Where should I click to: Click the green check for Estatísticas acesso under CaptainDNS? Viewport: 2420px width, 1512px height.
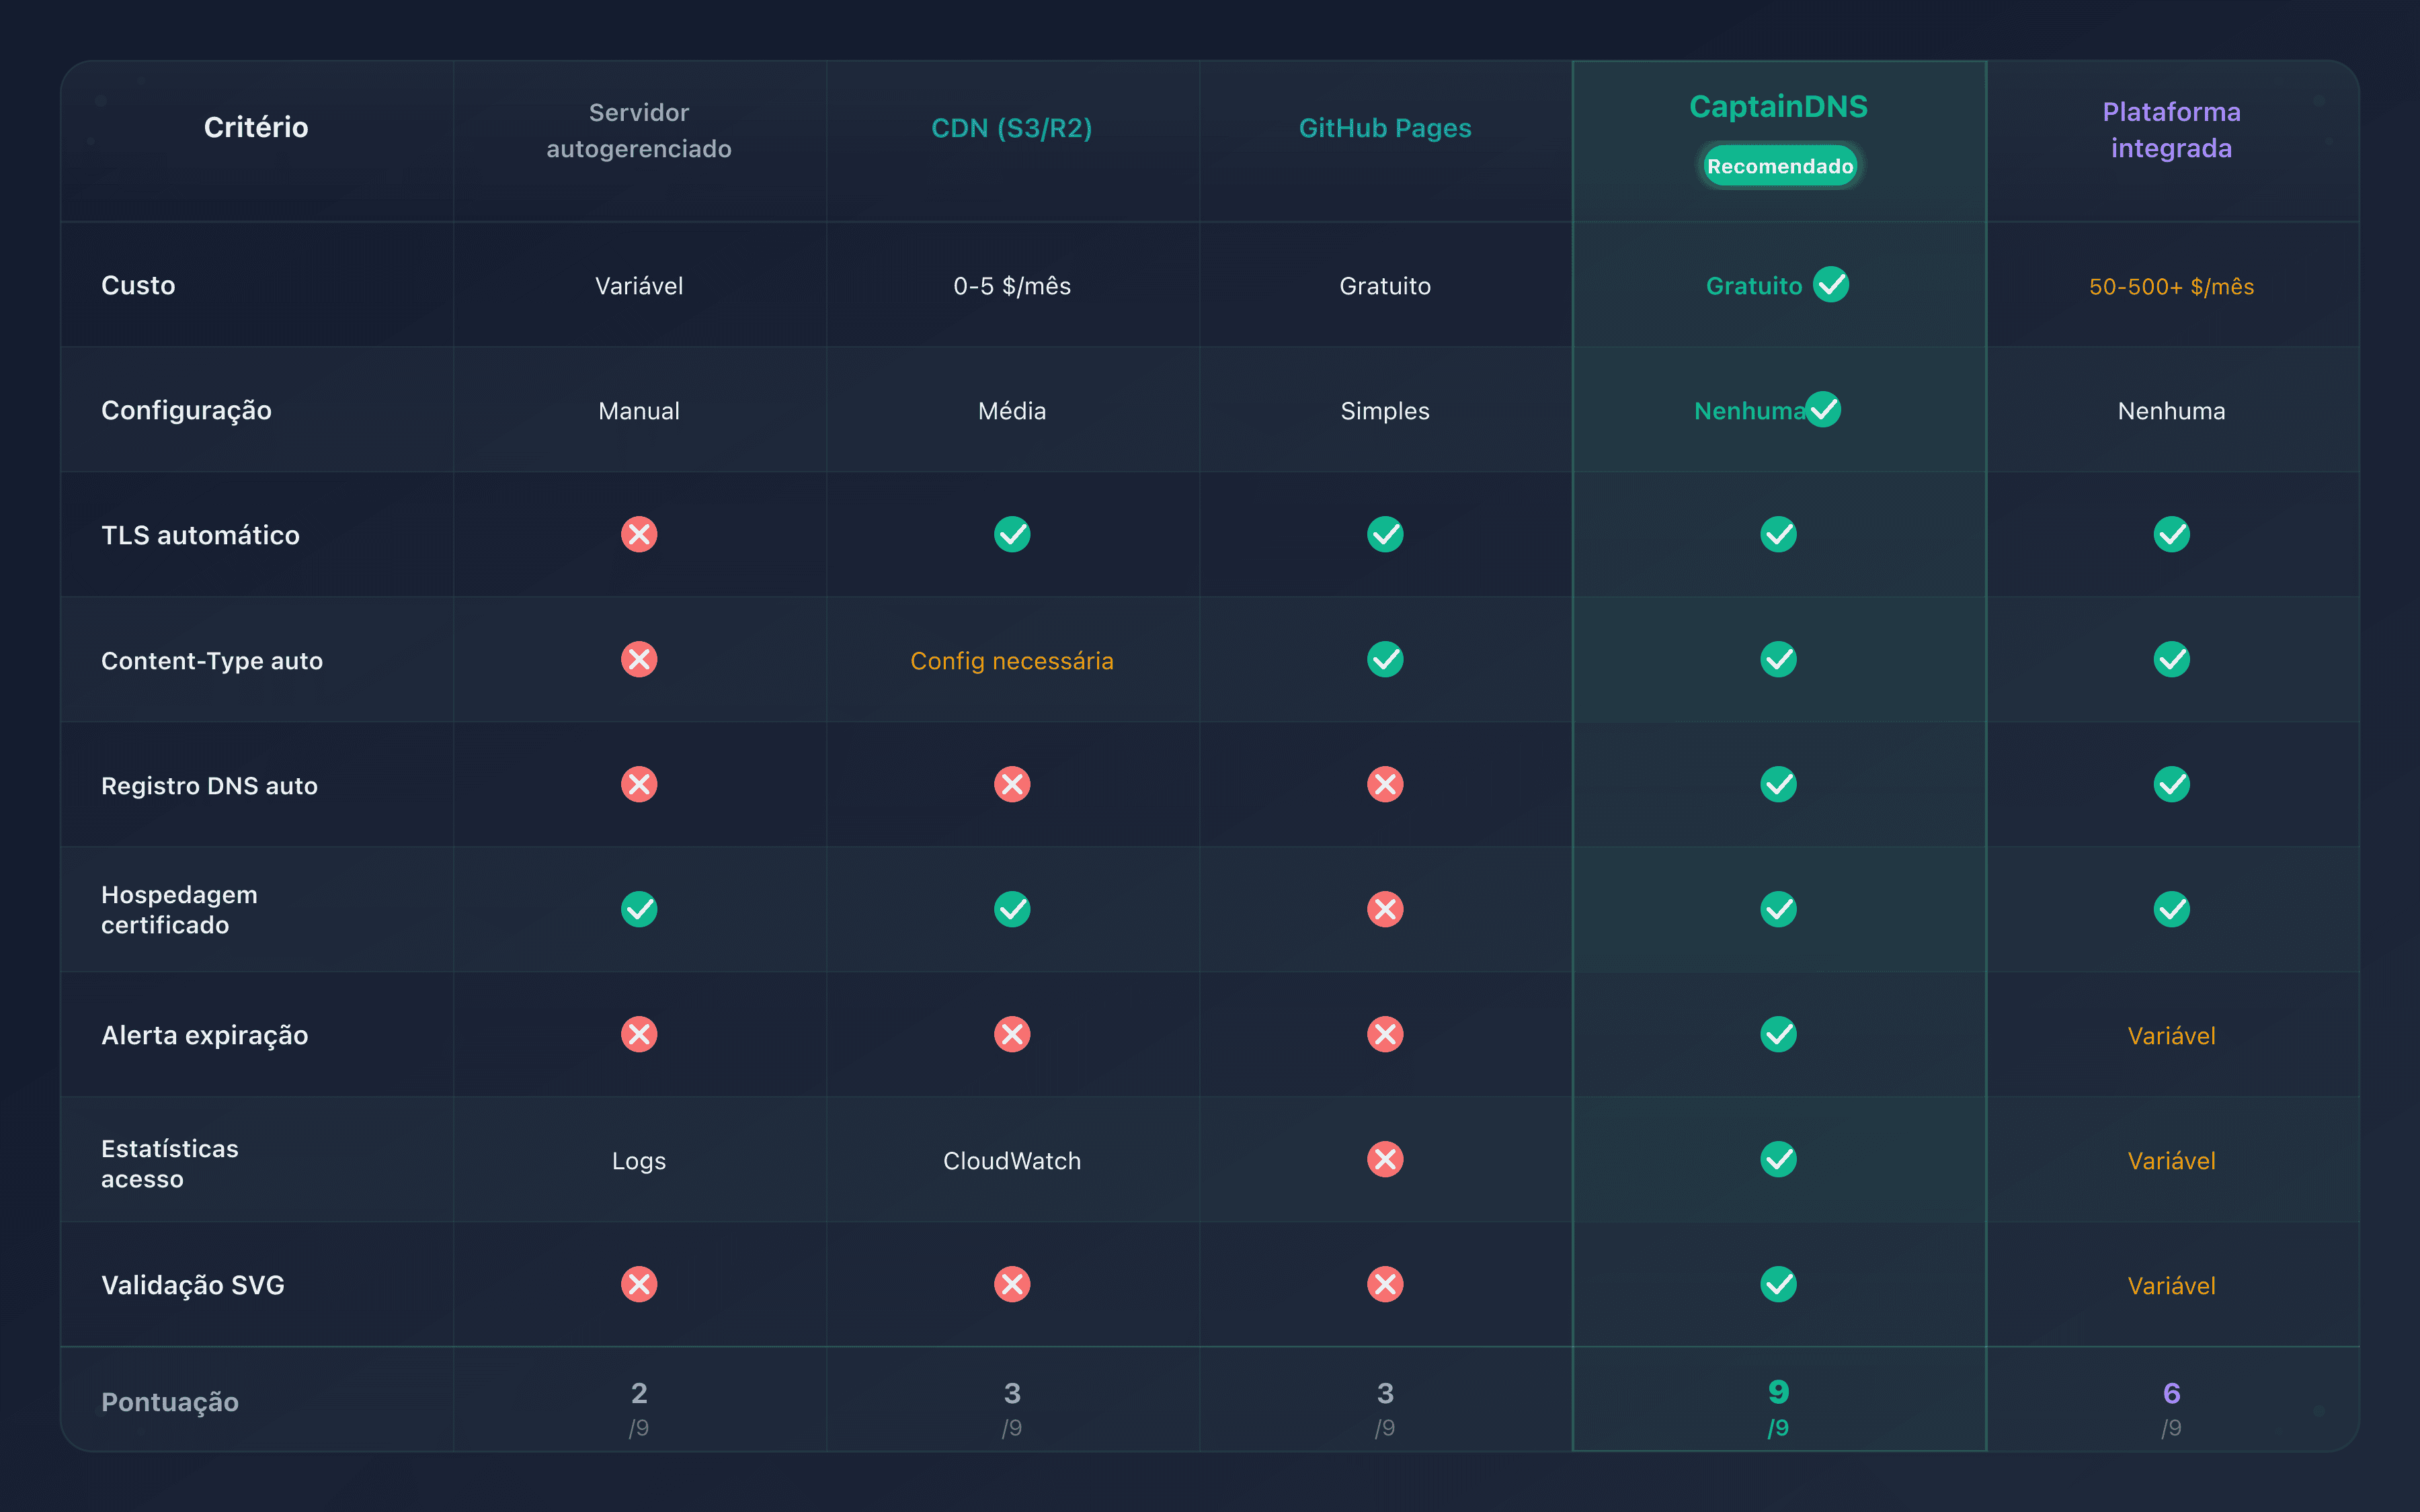1778,1159
